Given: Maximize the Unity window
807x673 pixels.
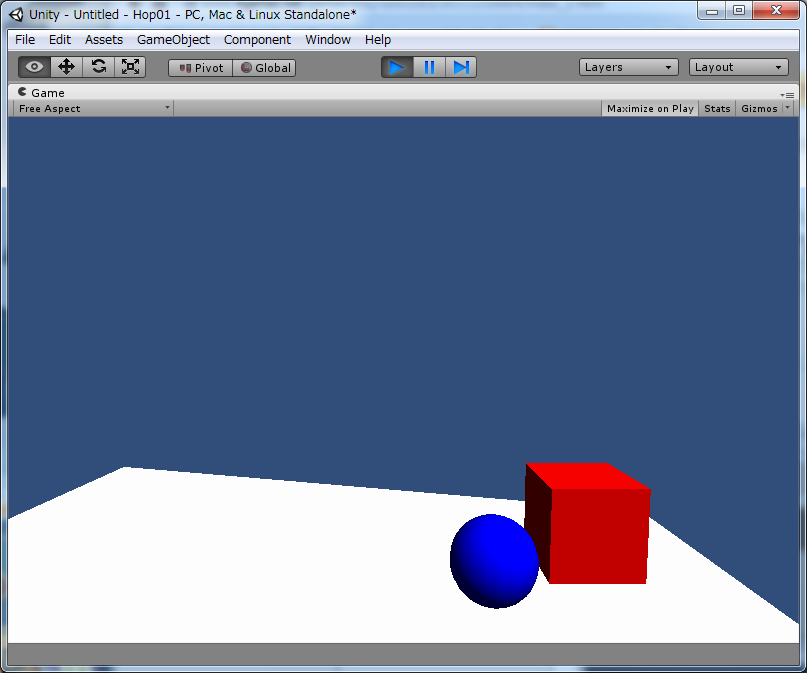Looking at the screenshot, I should click(x=739, y=10).
